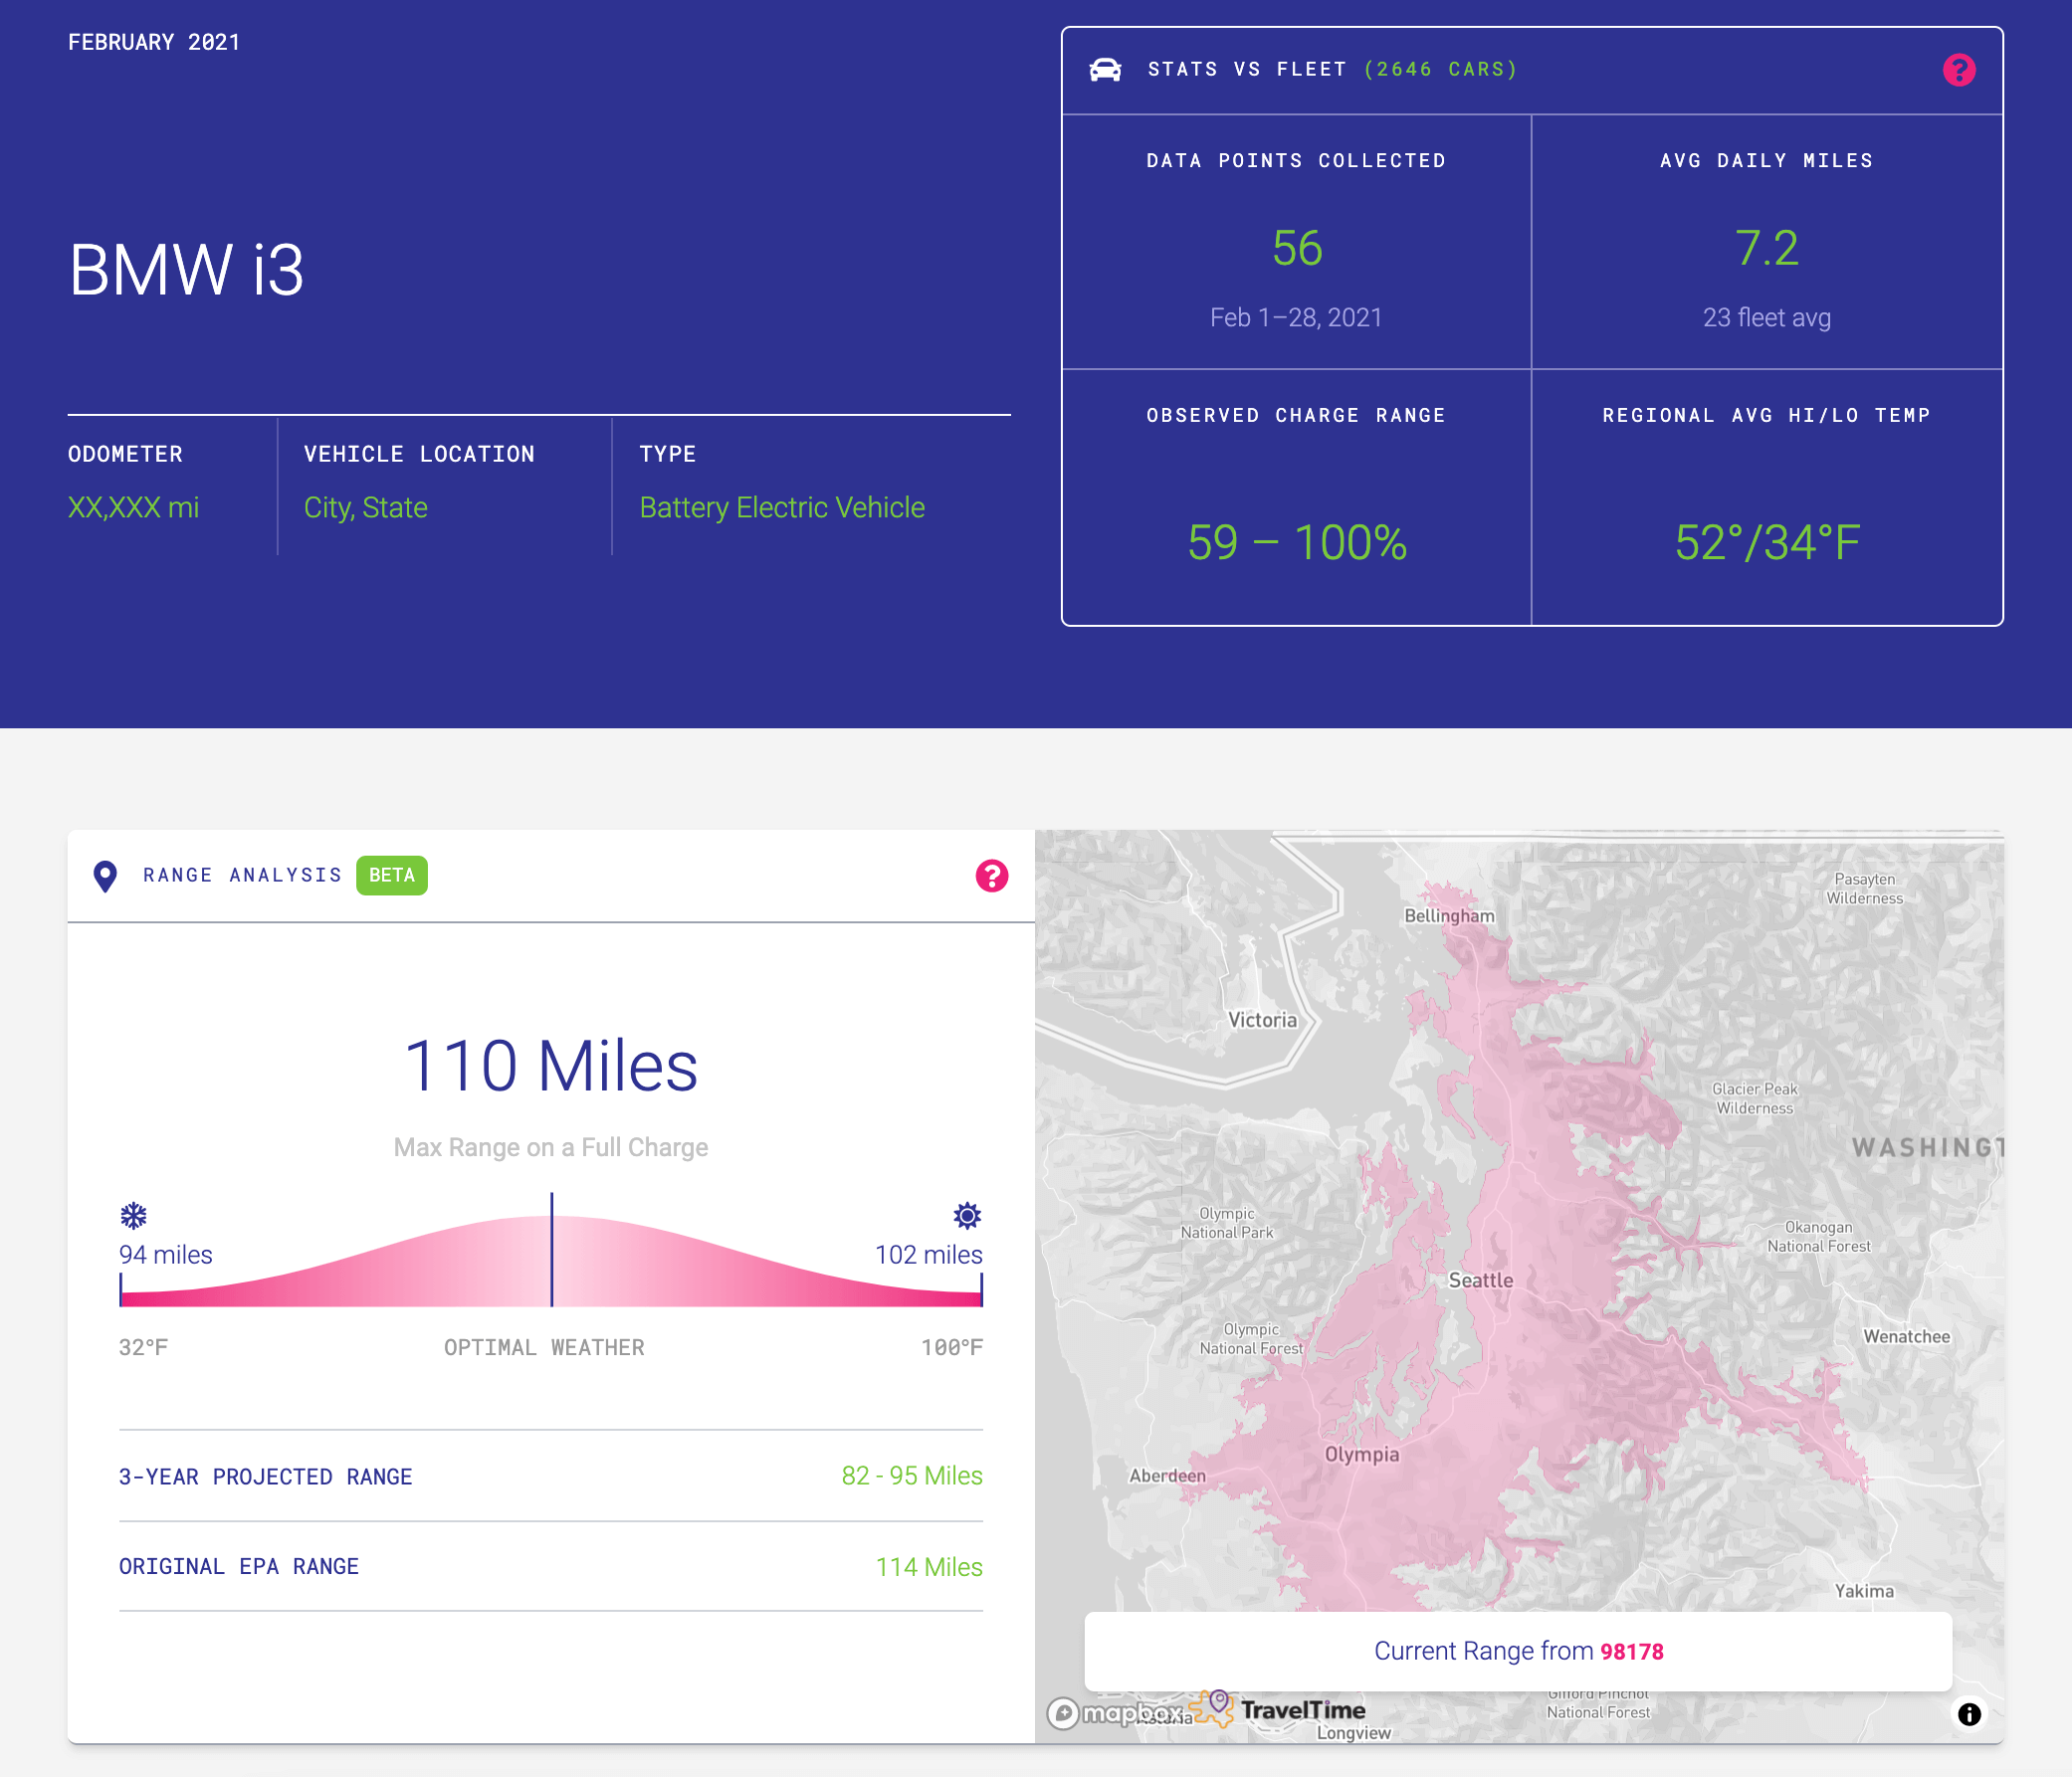The height and width of the screenshot is (1777, 2072).
Task: Open map attribution info icon
Action: pyautogui.click(x=1969, y=1715)
